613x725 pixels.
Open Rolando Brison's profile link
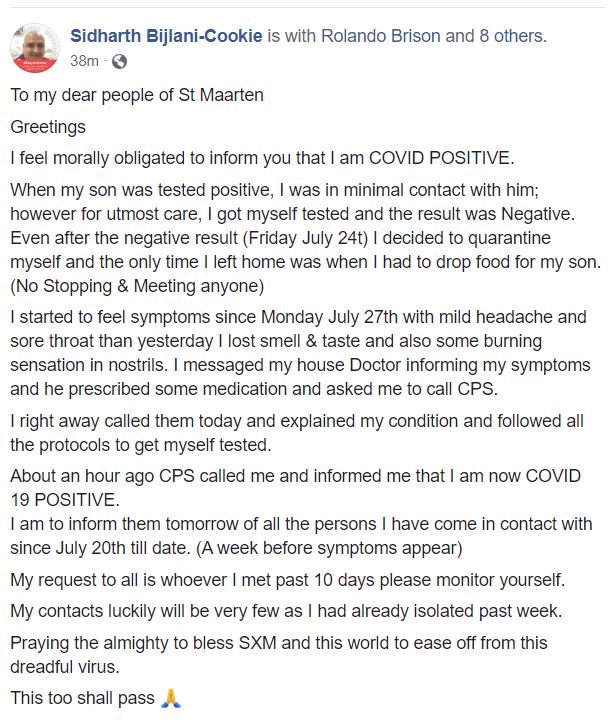380,36
